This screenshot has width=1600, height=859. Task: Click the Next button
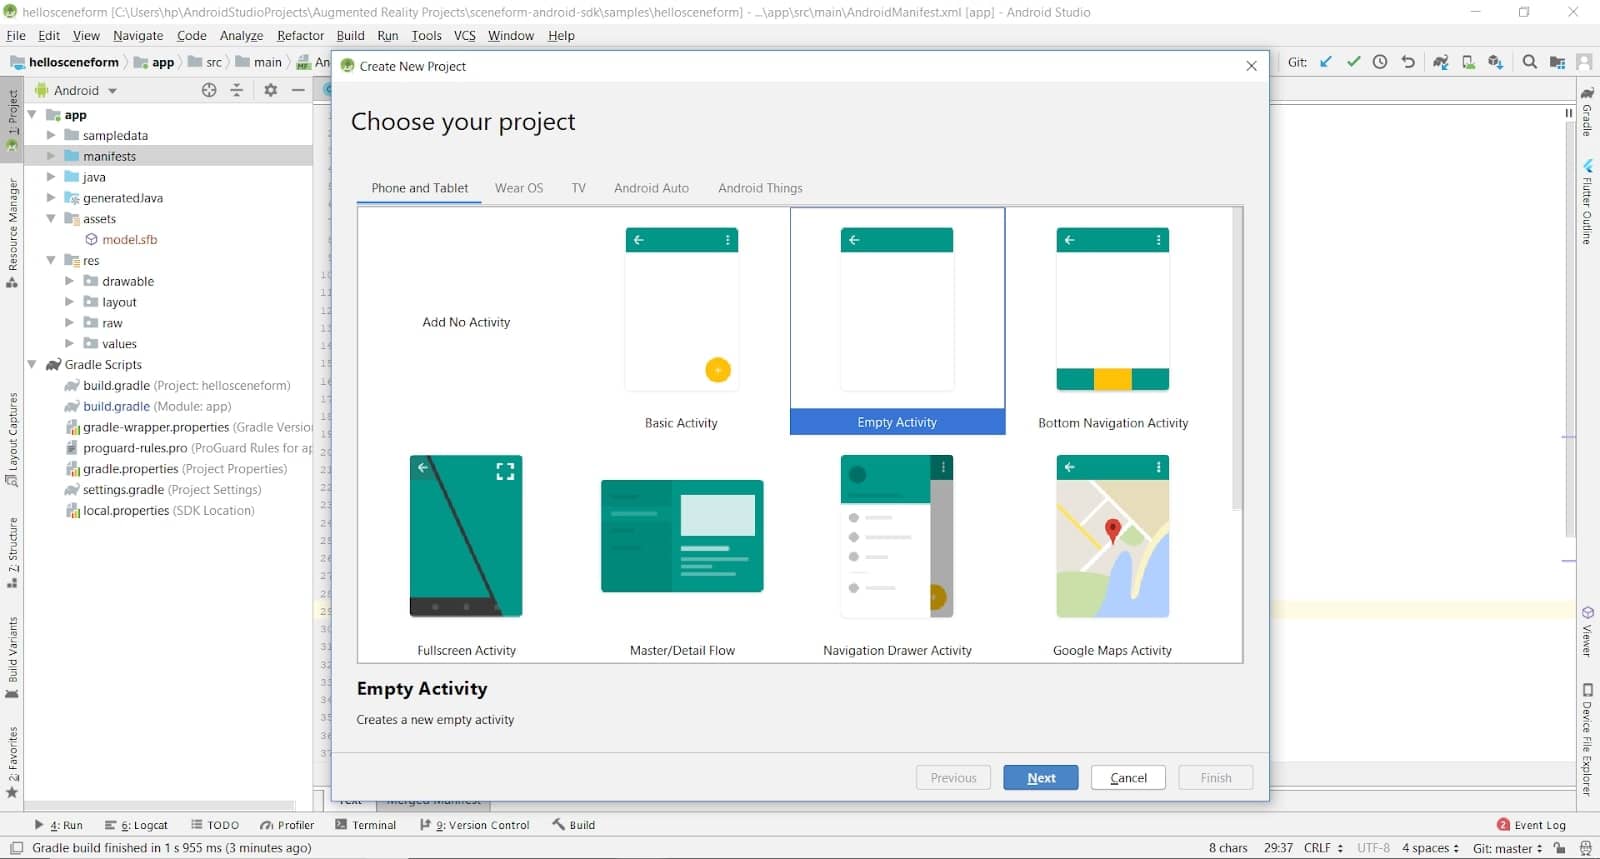pos(1040,778)
